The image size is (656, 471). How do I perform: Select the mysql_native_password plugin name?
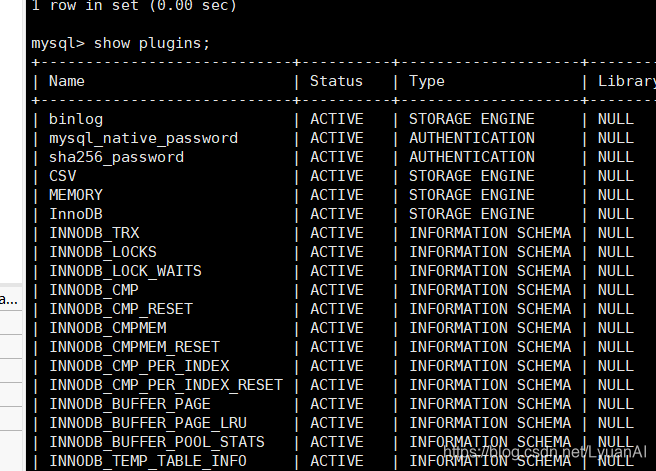pyautogui.click(x=144, y=138)
